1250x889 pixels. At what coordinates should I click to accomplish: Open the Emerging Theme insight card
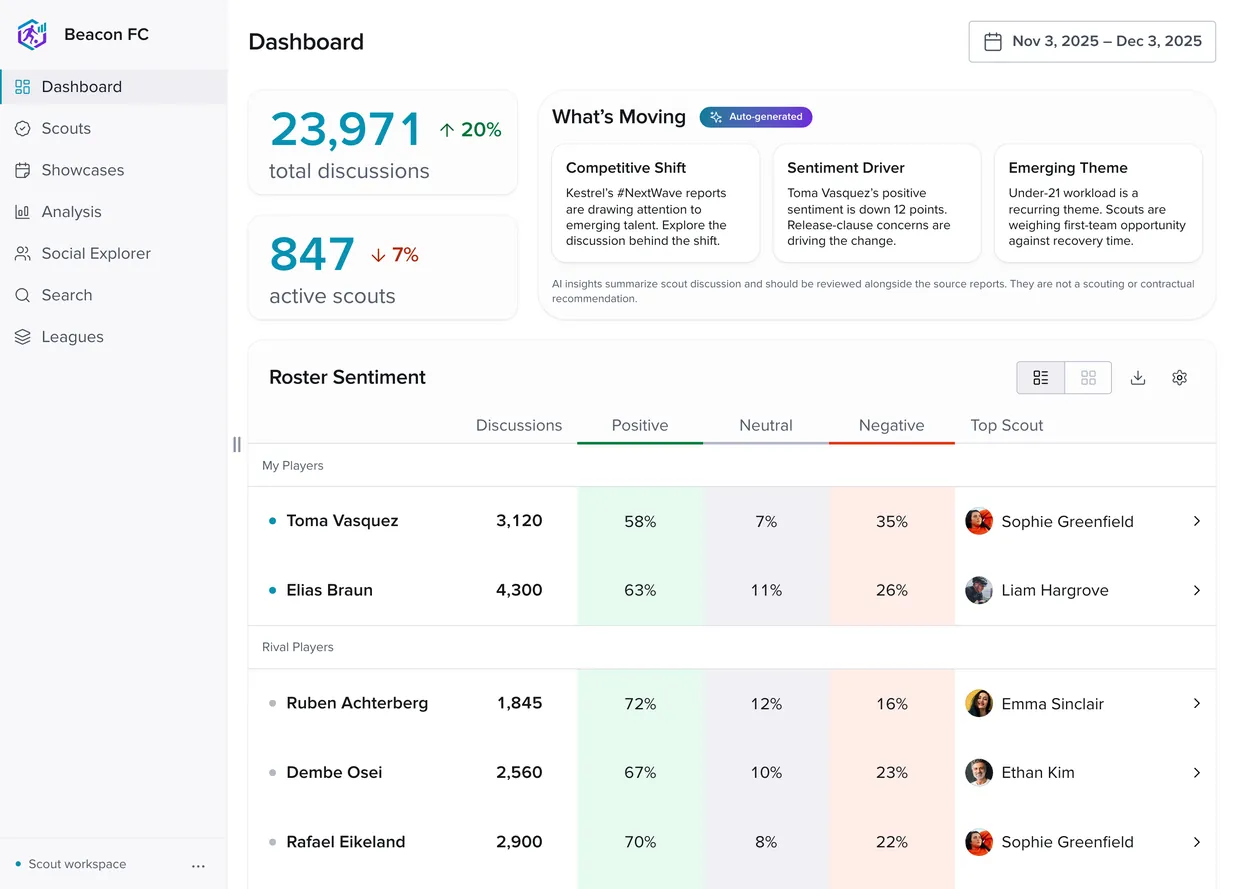(1098, 203)
